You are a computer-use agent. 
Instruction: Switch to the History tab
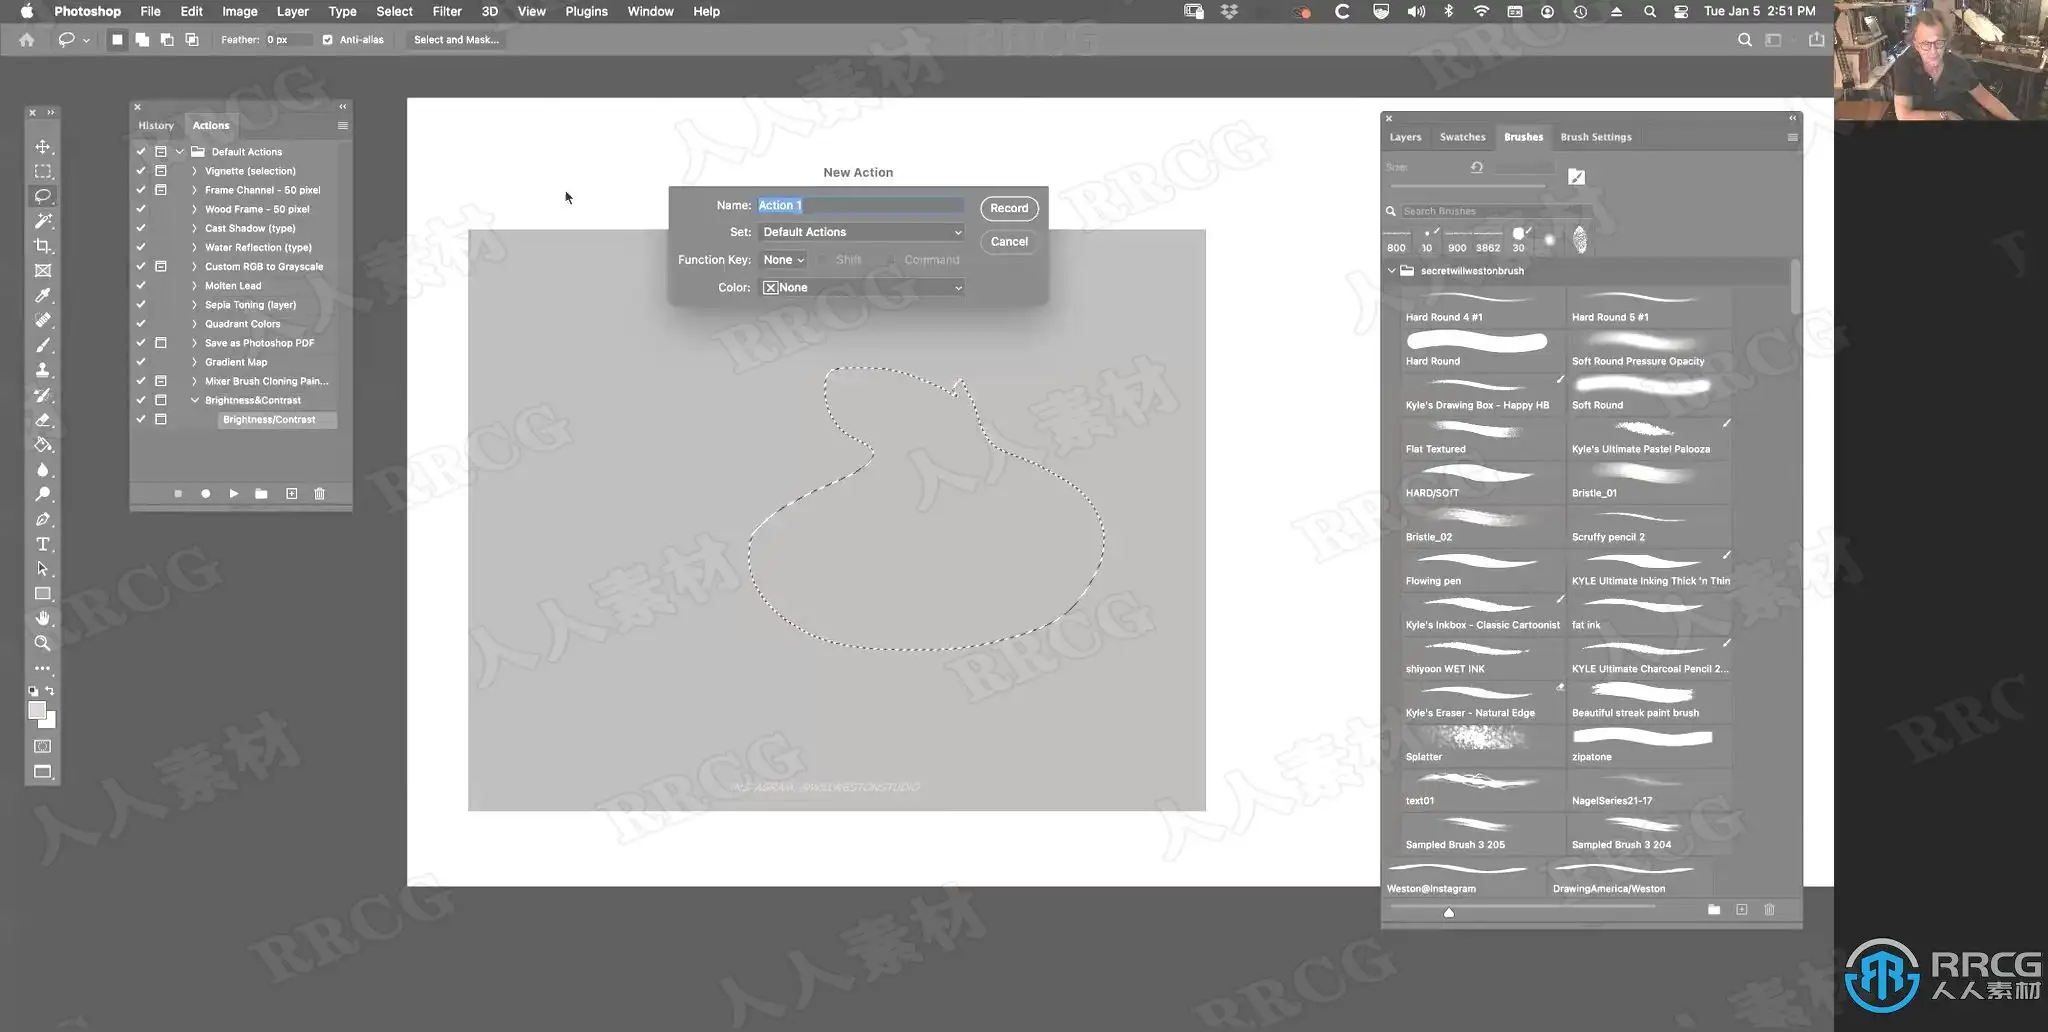(156, 126)
